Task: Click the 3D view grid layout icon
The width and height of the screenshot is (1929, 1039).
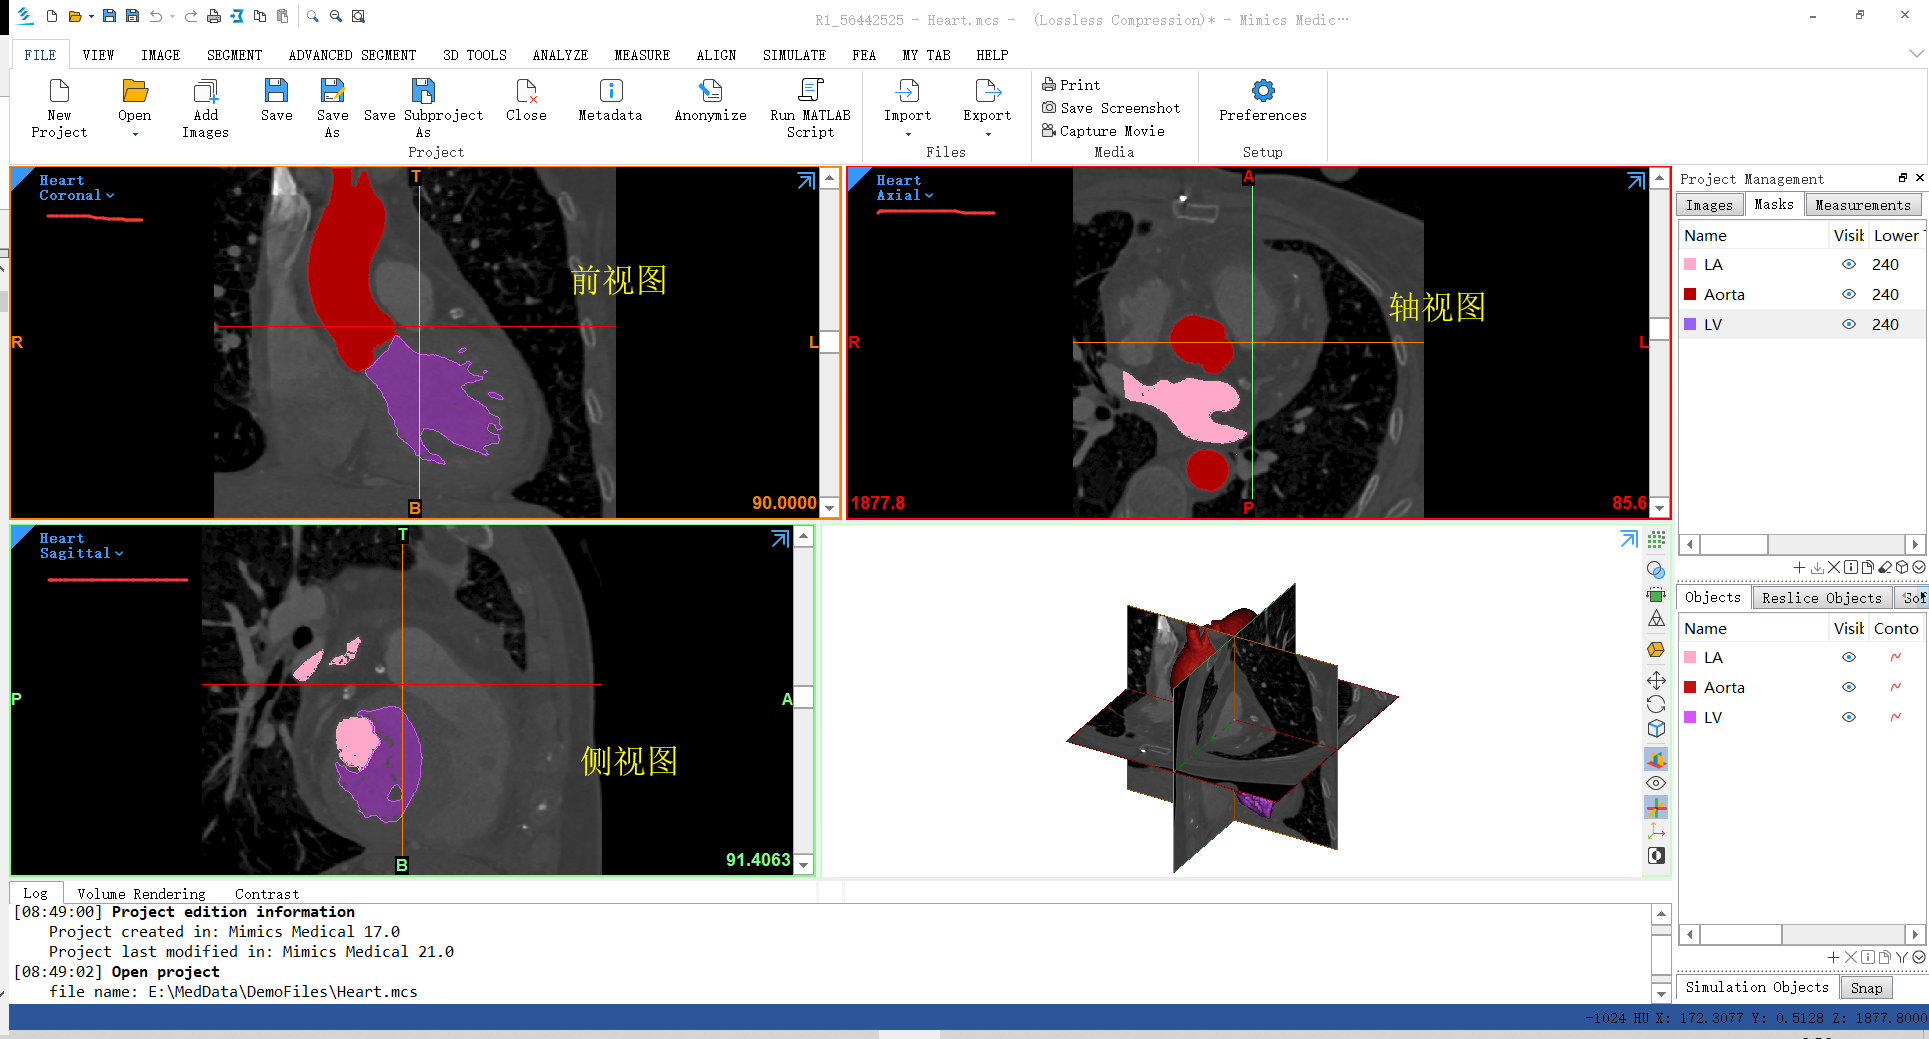Action: tap(1656, 540)
